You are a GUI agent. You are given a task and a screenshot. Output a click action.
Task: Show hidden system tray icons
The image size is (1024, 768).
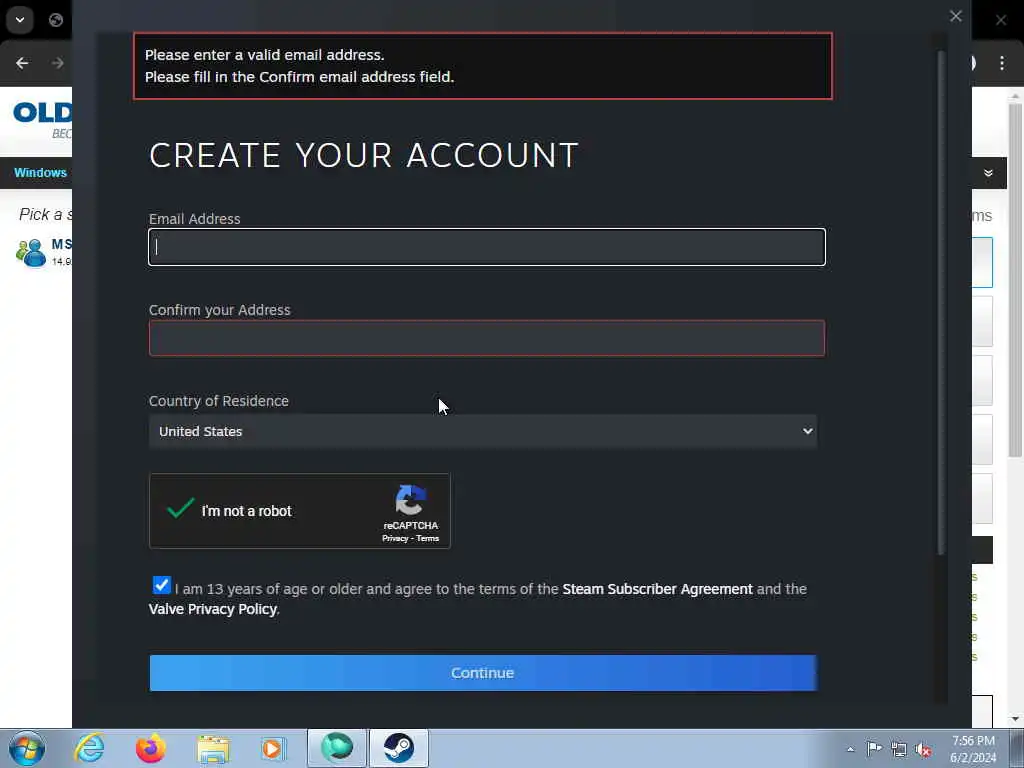tap(850, 749)
